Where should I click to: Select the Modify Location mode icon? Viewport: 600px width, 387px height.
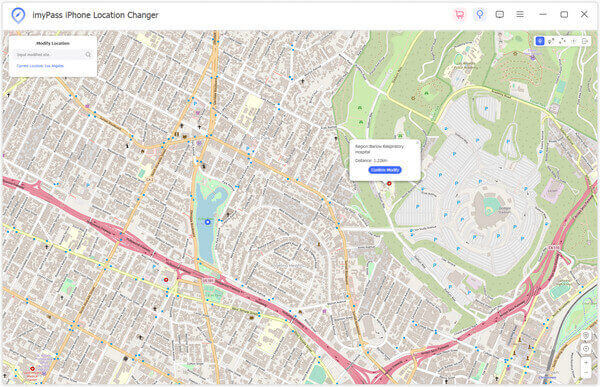coord(540,41)
